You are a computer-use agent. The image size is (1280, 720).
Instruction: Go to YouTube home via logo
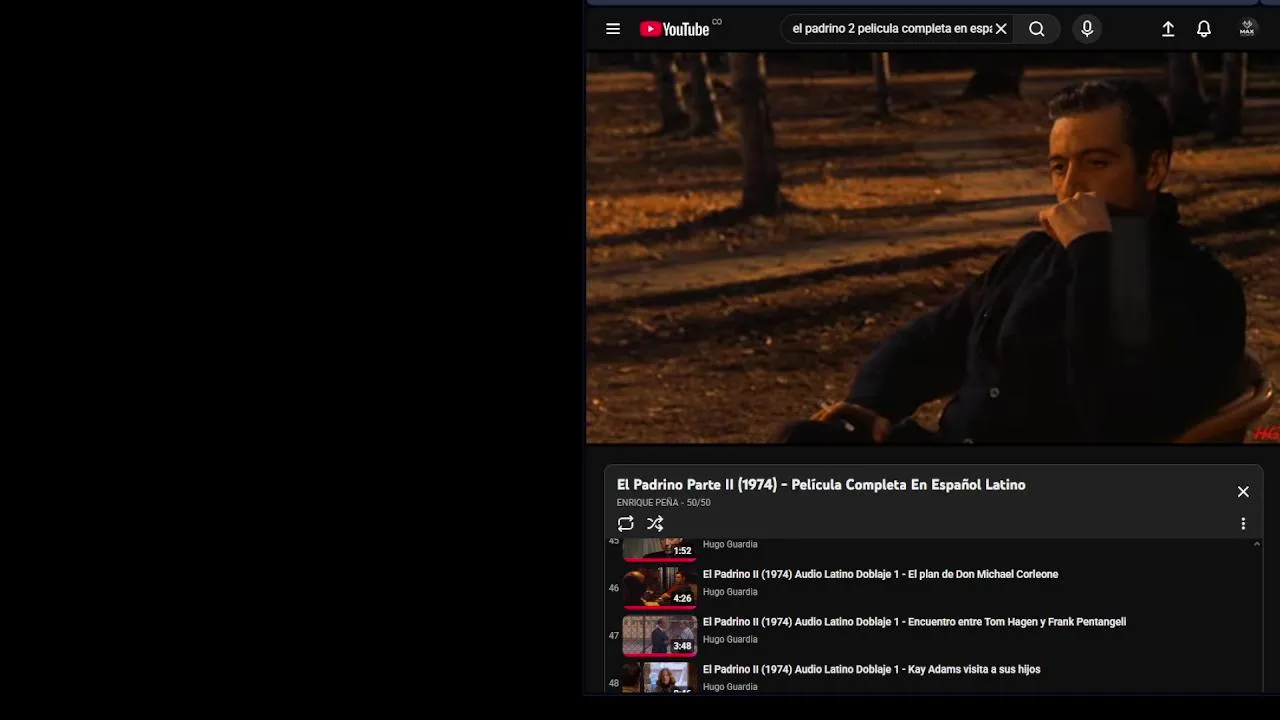675,29
